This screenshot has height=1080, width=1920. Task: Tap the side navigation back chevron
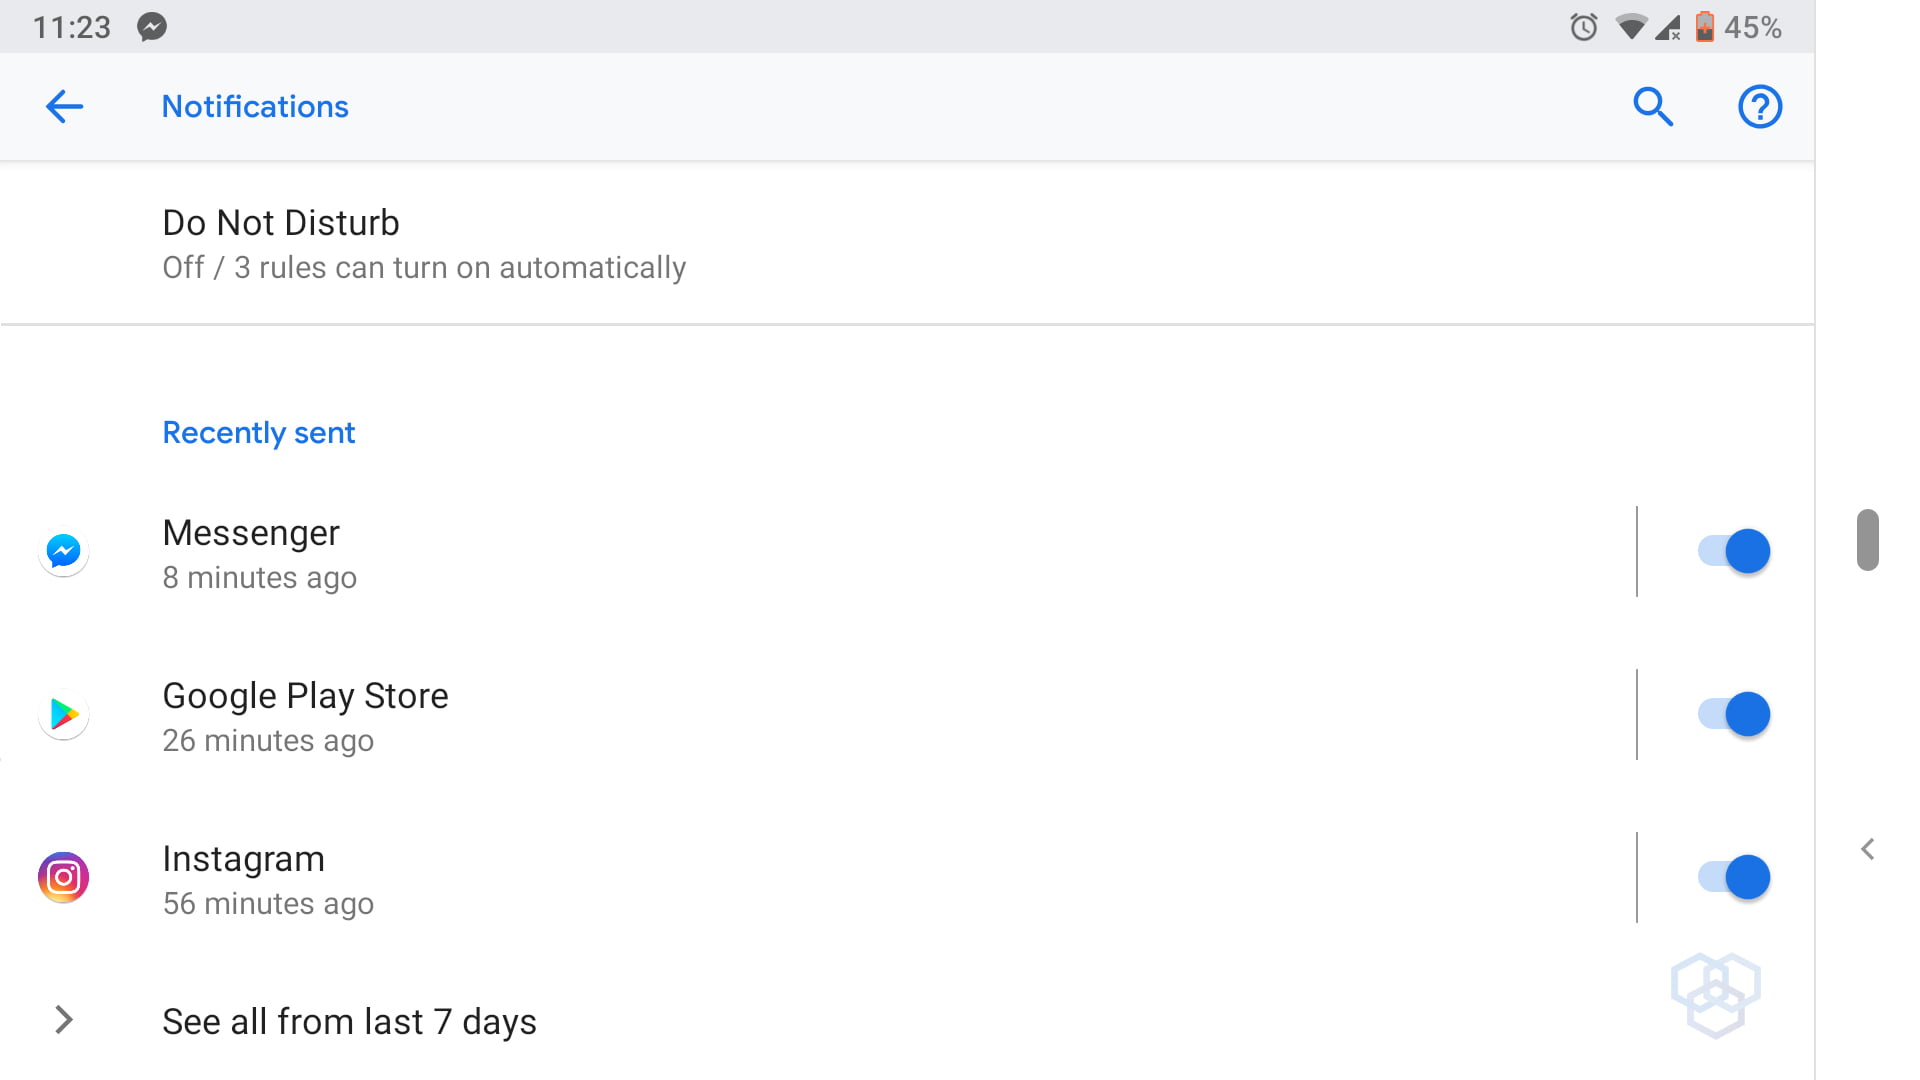[1867, 849]
